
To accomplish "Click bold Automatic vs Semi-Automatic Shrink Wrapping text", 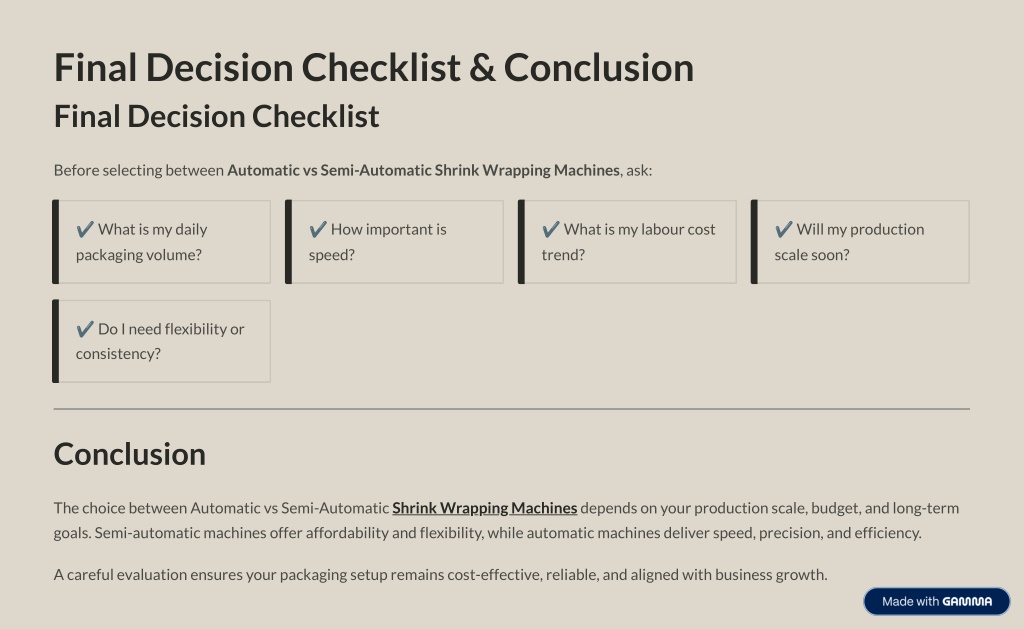I will coord(423,170).
